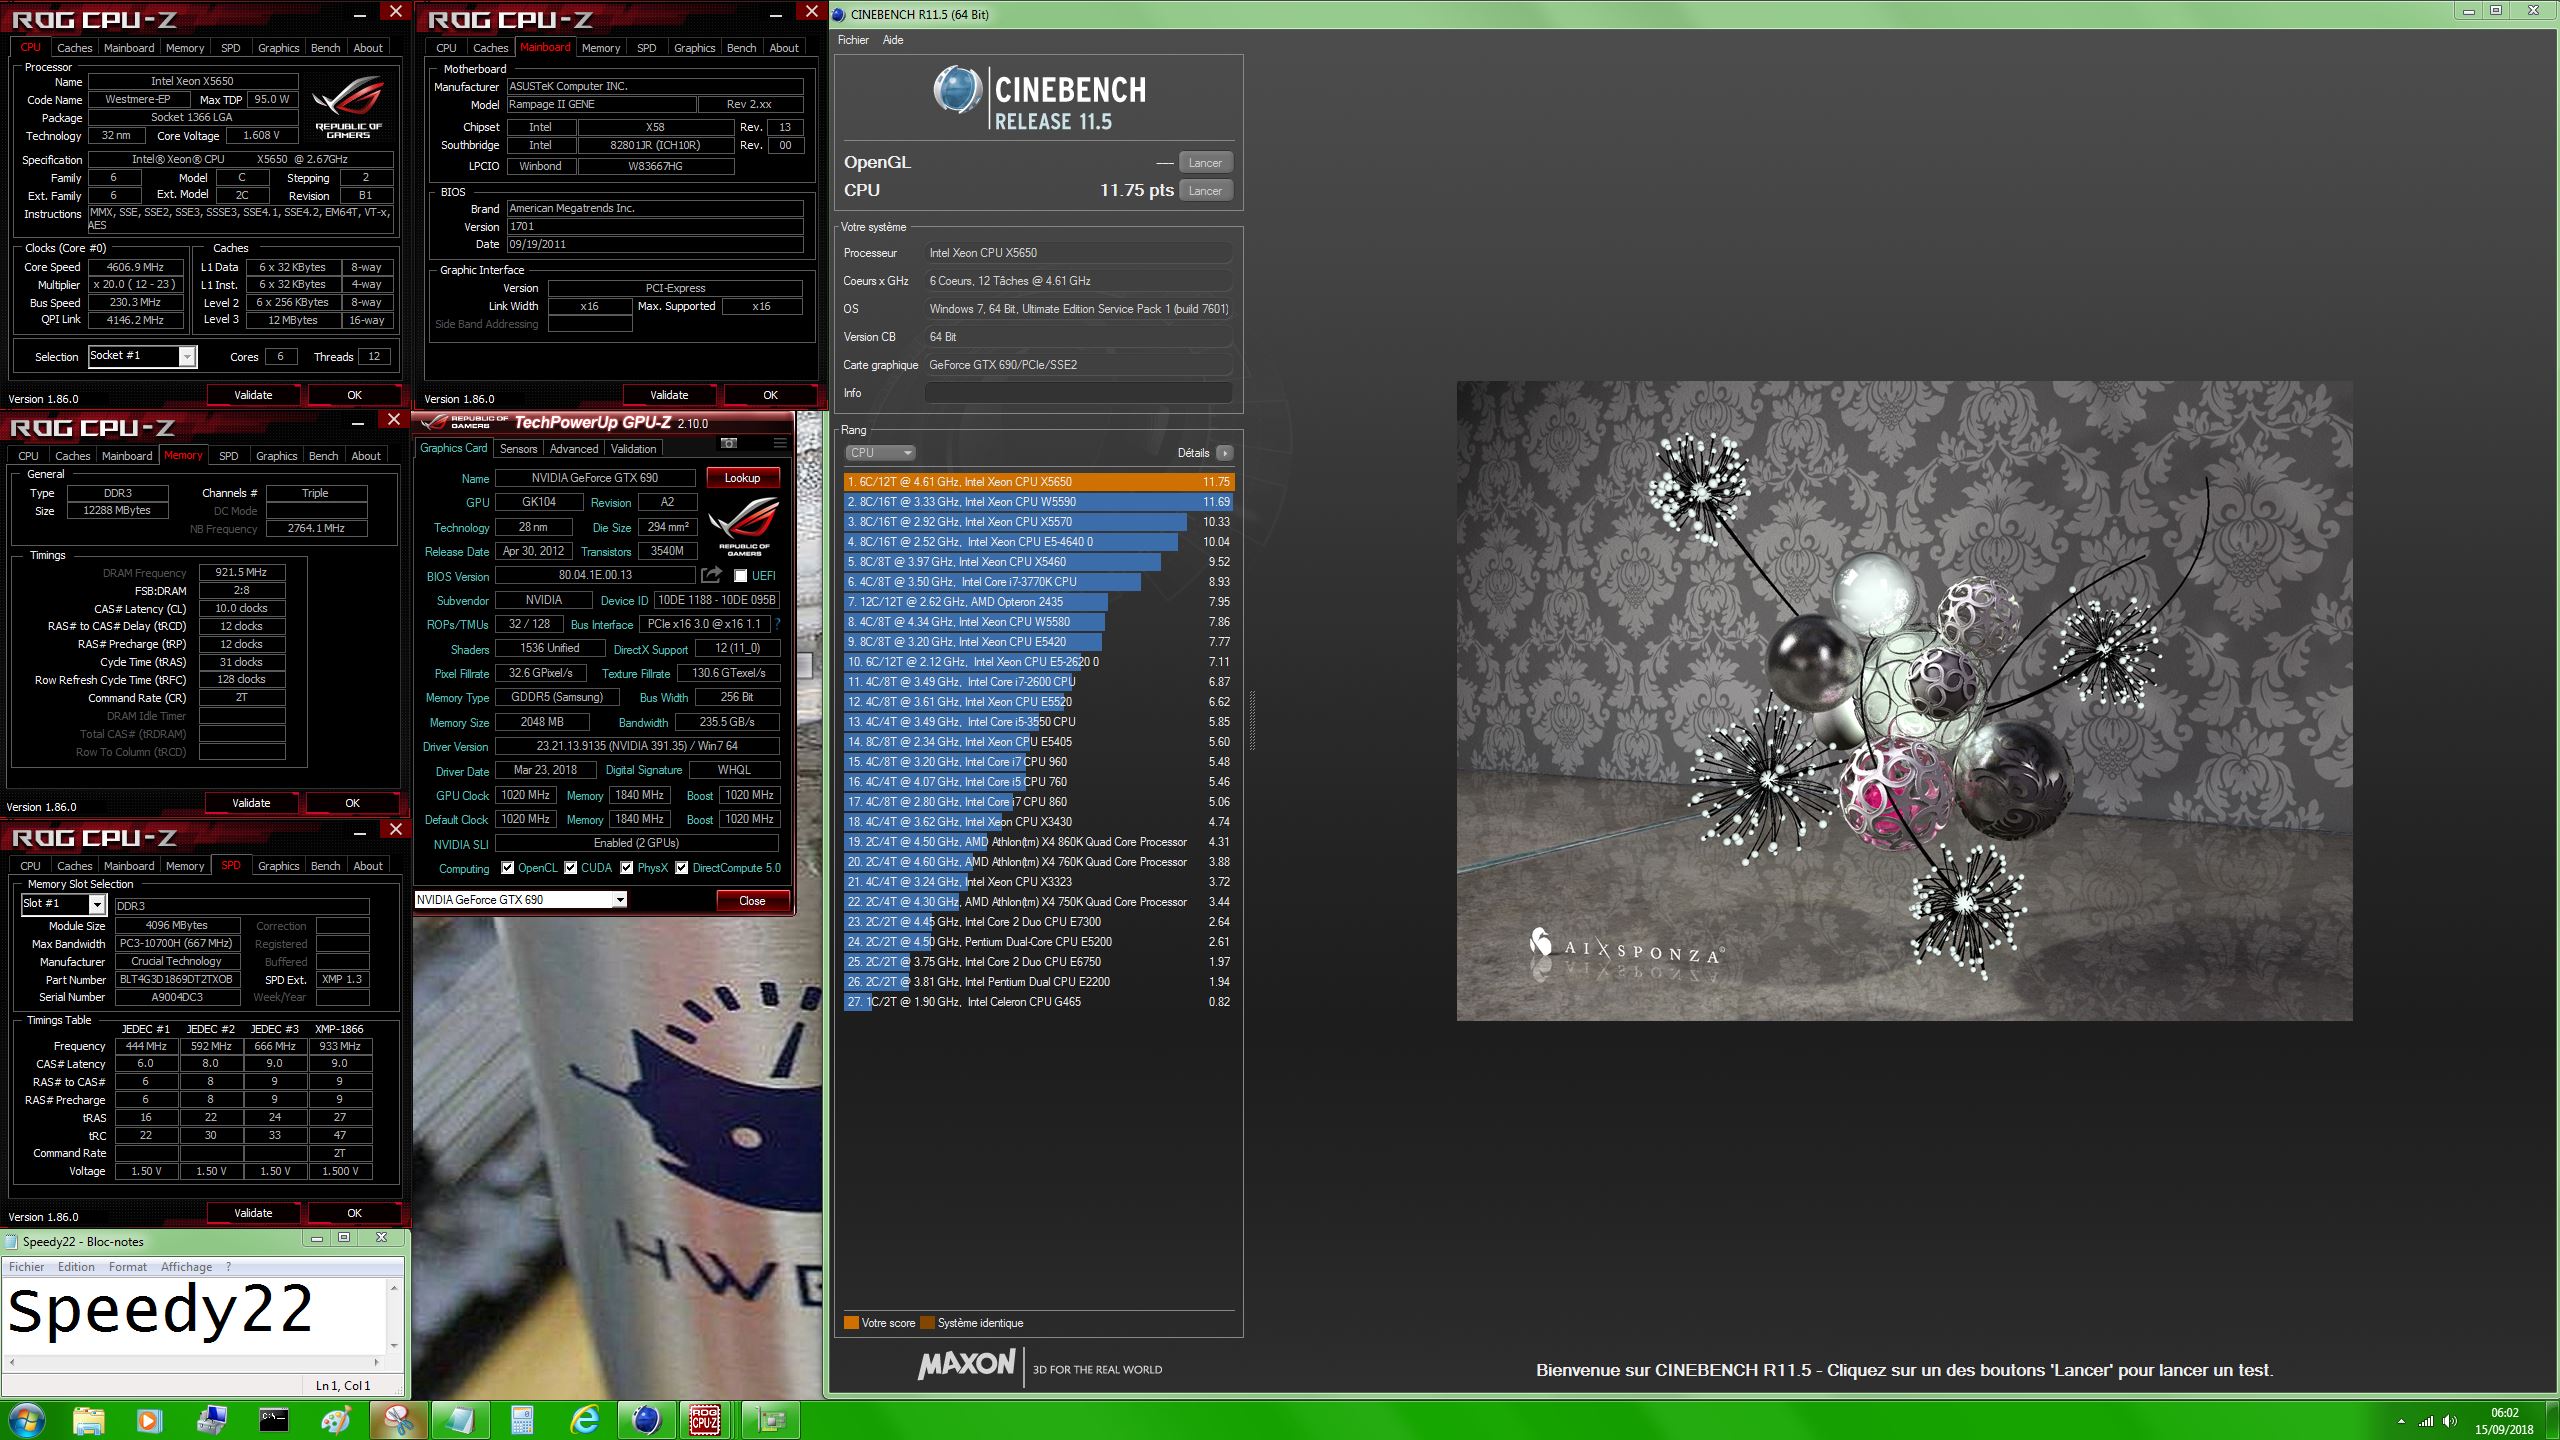Click Validate in the CPU-Z Mainboard window

(x=669, y=395)
